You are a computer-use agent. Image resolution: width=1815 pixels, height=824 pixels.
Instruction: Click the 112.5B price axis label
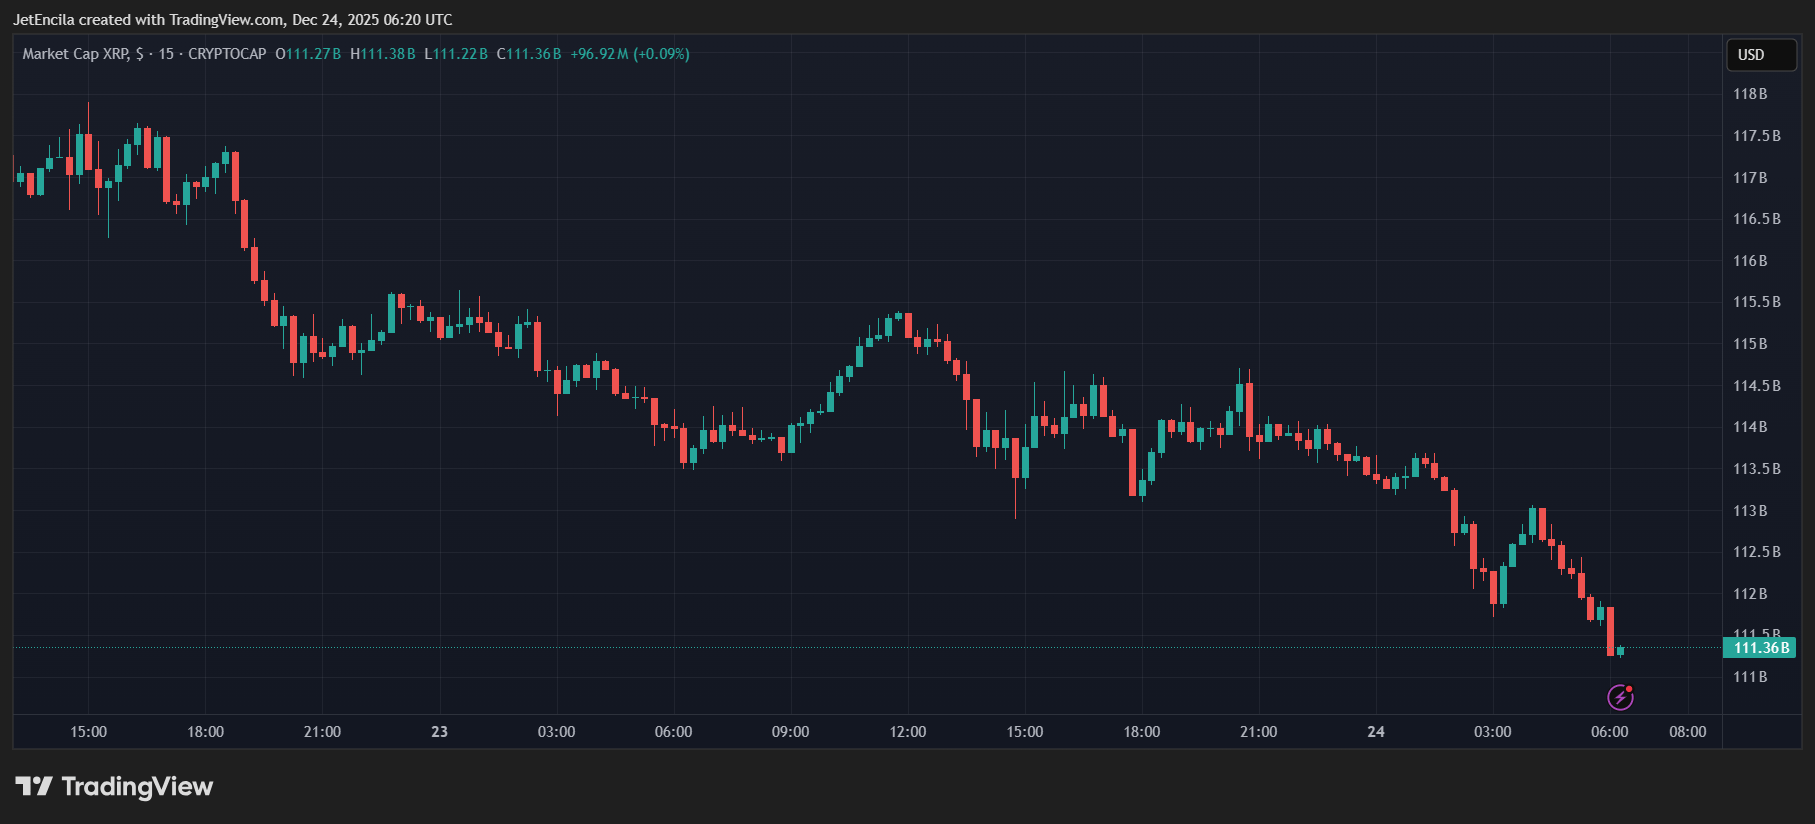1757,552
